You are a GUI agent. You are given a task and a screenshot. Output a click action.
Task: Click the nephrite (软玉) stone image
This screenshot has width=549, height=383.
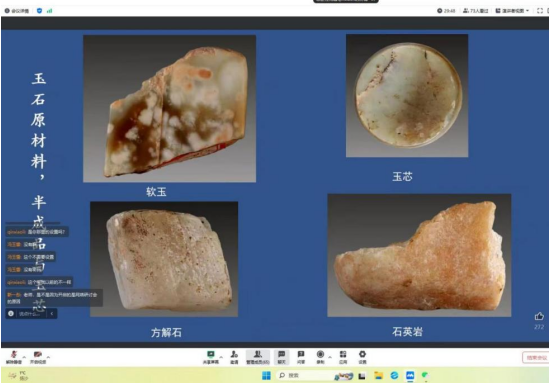tap(169, 109)
